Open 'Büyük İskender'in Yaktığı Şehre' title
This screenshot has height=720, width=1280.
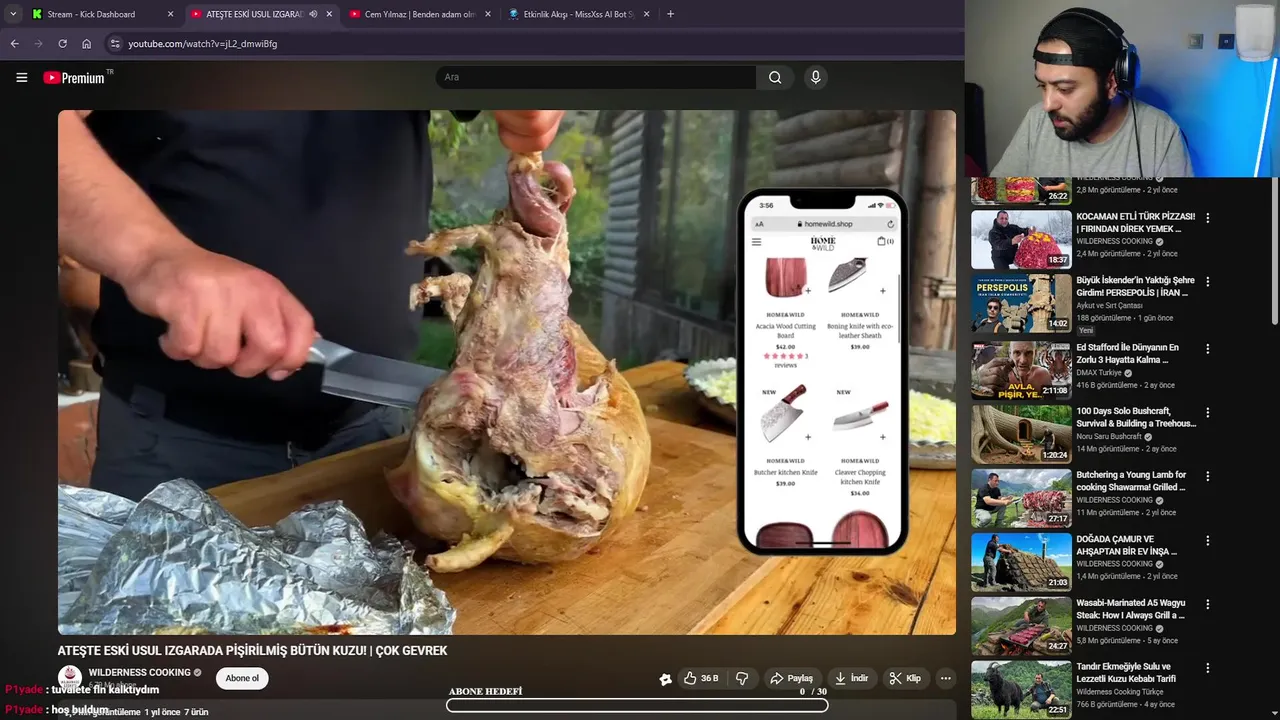[x=1135, y=287]
